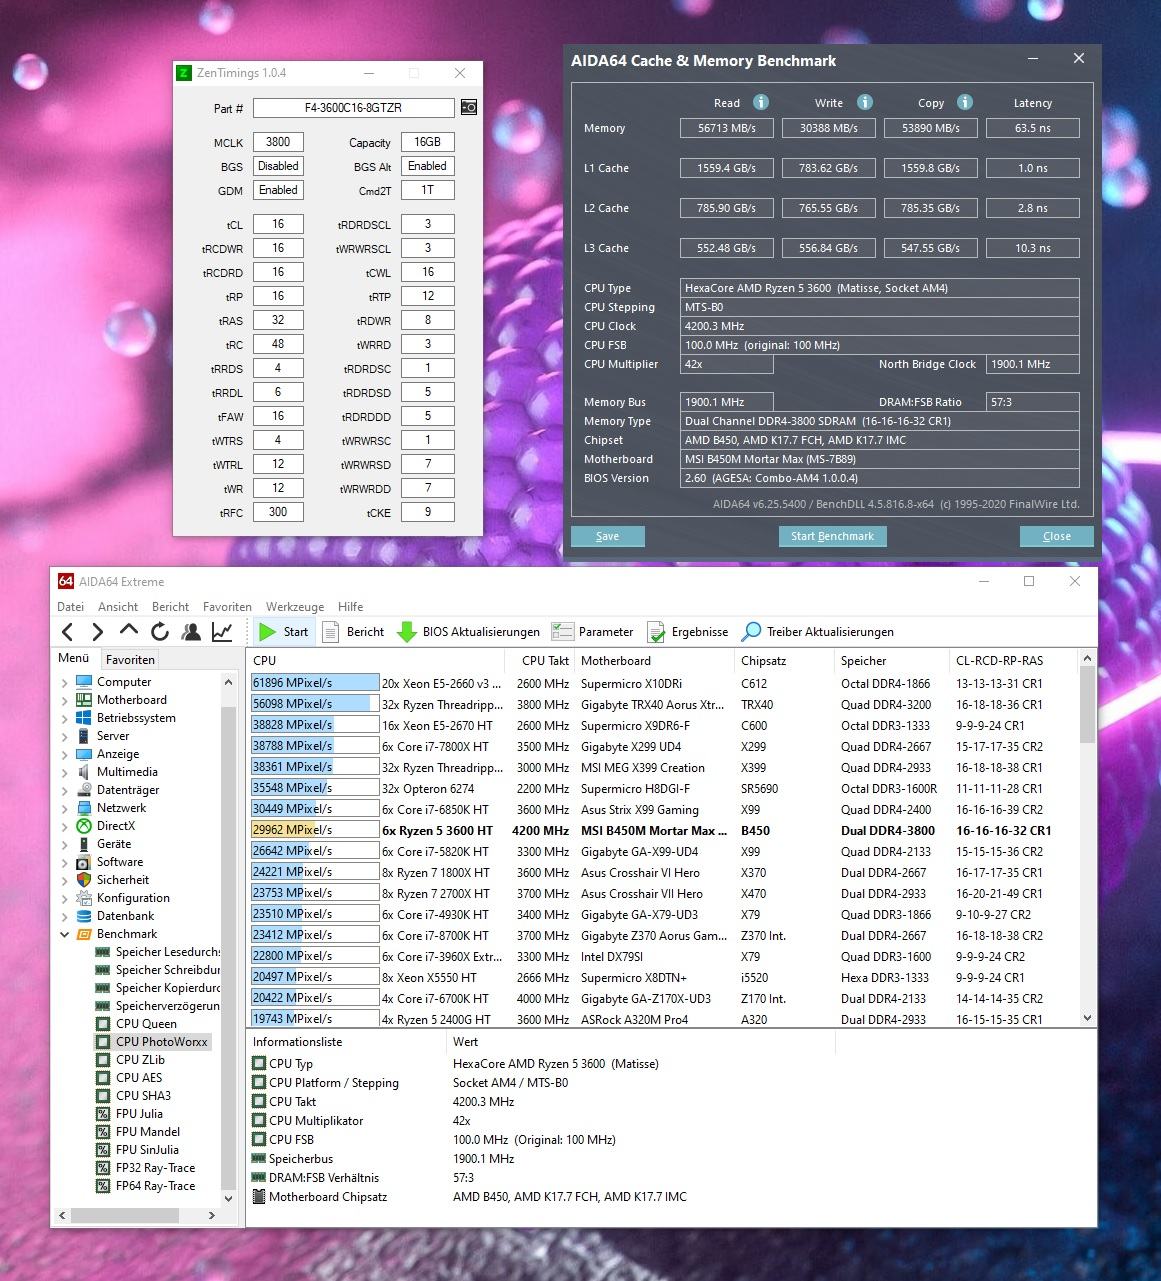1161x1281 pixels.
Task: Open the Hilfe menu
Action: click(x=350, y=606)
